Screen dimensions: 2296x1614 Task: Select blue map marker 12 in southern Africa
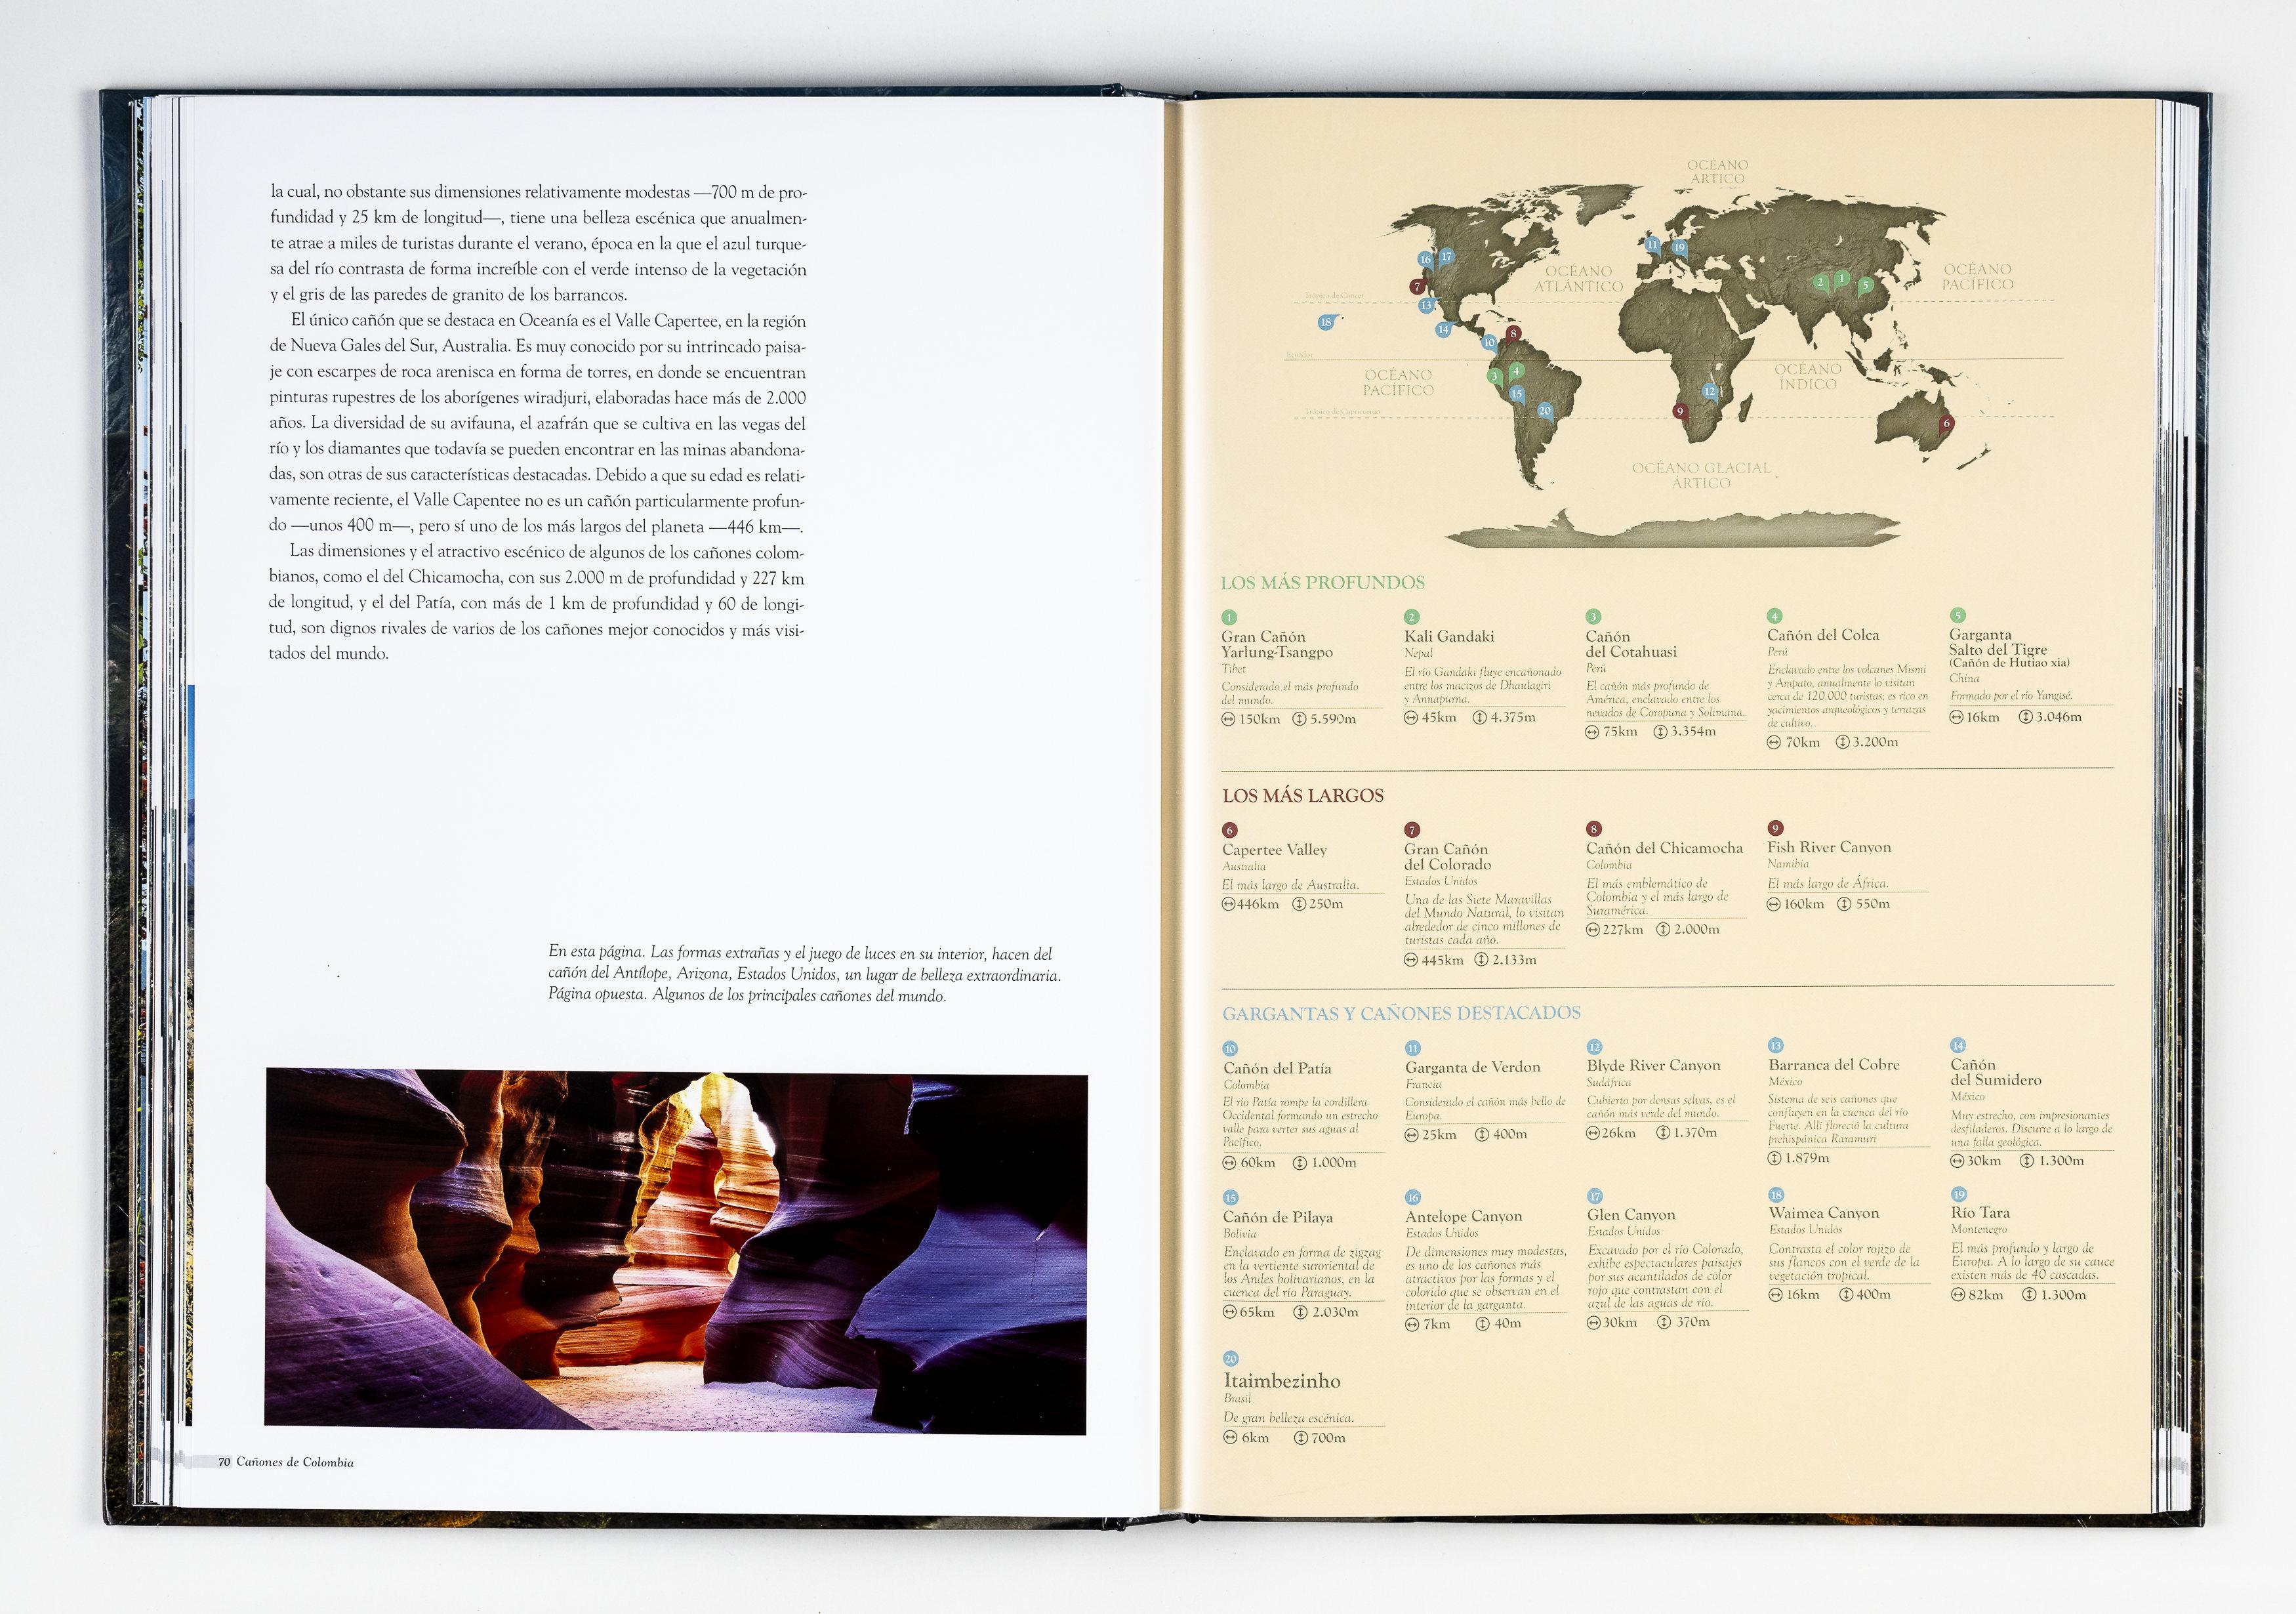[x=1710, y=391]
